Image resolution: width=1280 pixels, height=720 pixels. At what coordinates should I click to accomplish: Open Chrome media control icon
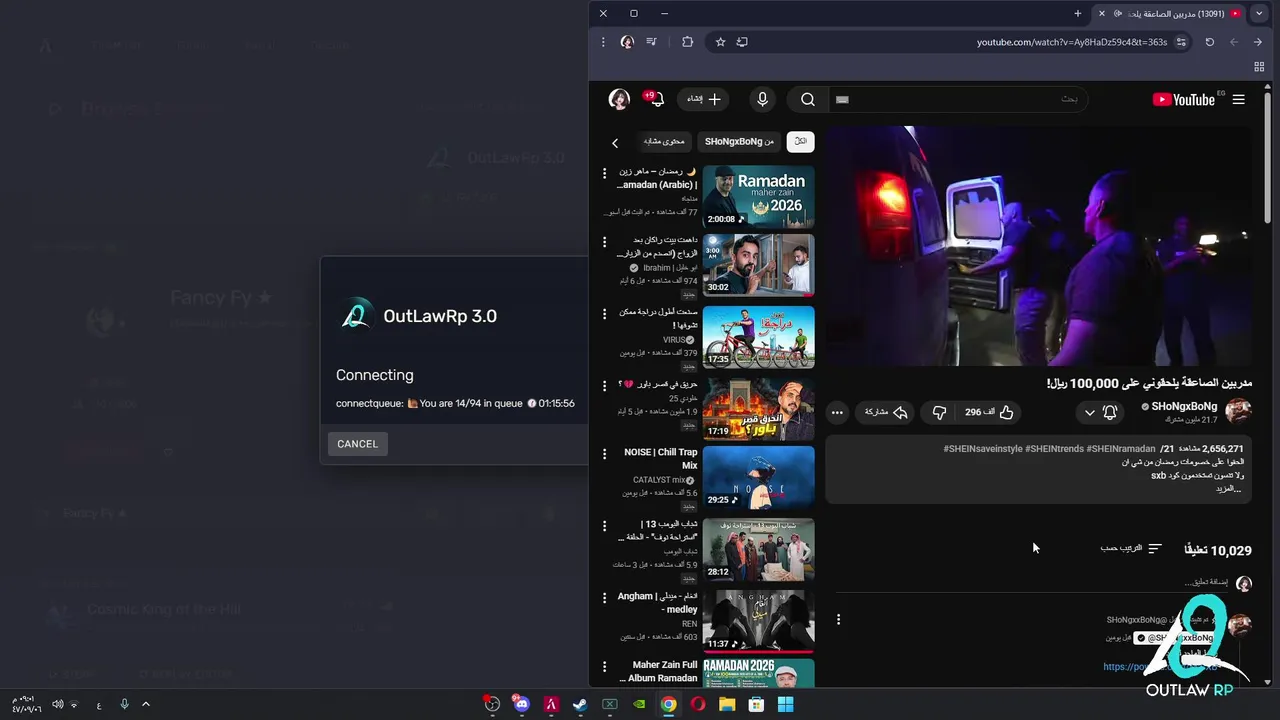click(x=652, y=42)
